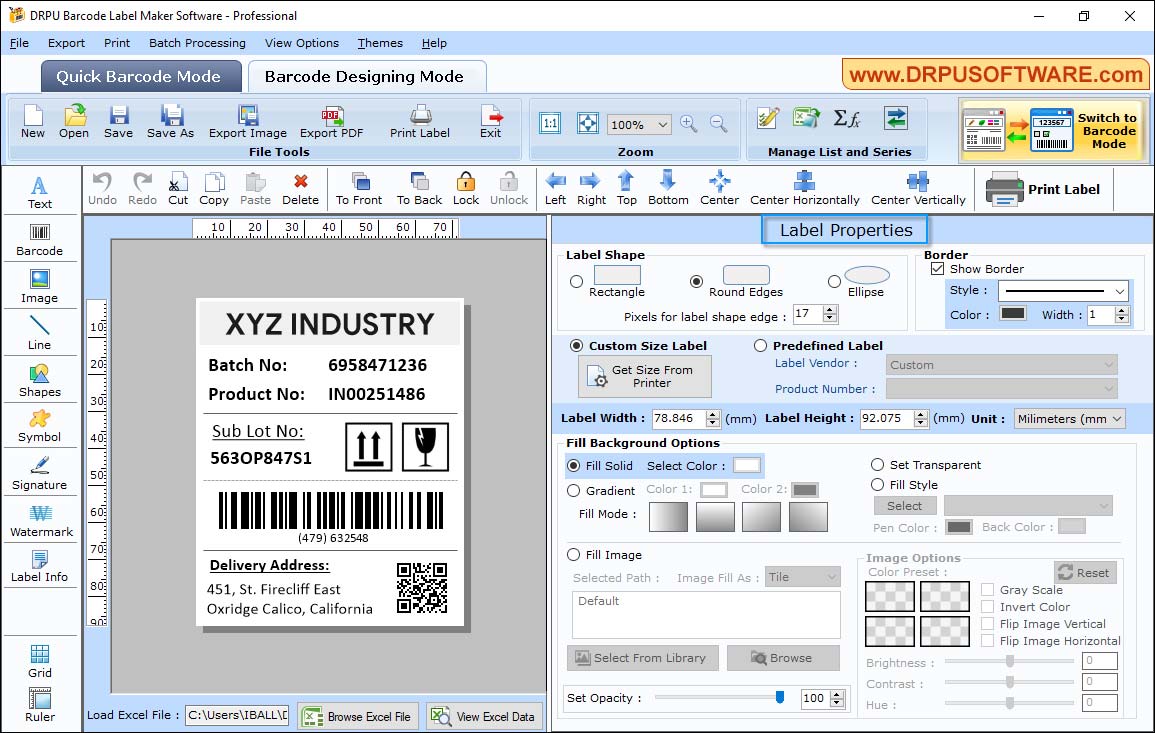
Task: Click the Get Size From Printer button
Action: (x=644, y=375)
